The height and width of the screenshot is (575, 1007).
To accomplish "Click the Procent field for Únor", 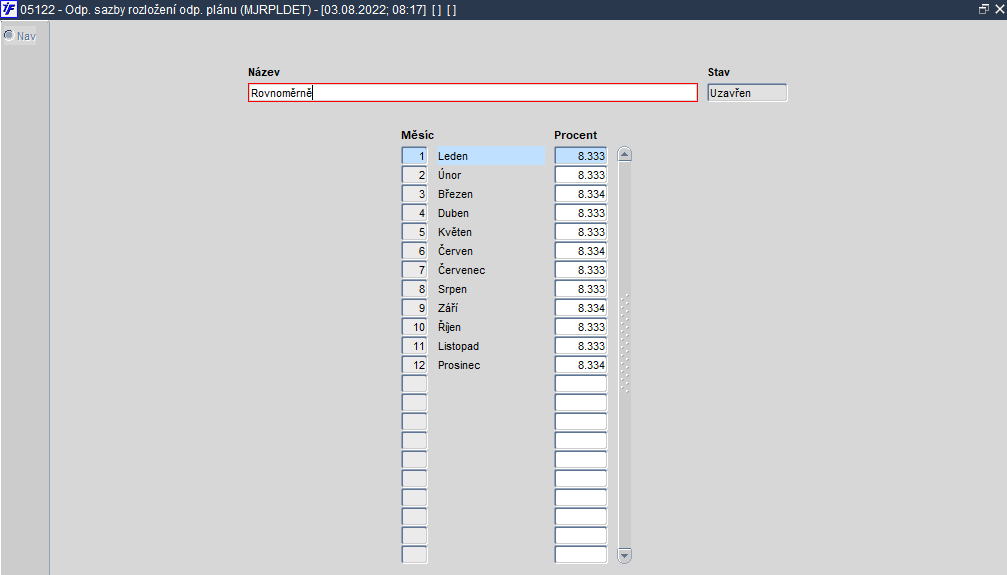I will pos(581,175).
